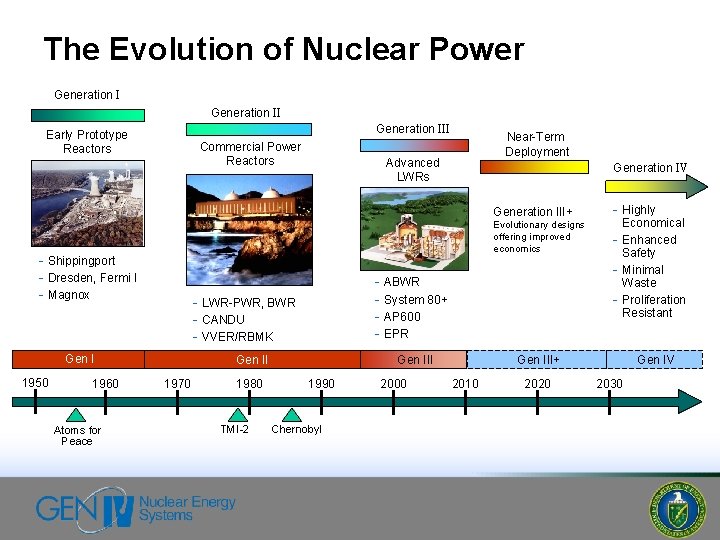This screenshot has width=720, height=540.
Task: Click the Generation I heading
Action: click(87, 95)
